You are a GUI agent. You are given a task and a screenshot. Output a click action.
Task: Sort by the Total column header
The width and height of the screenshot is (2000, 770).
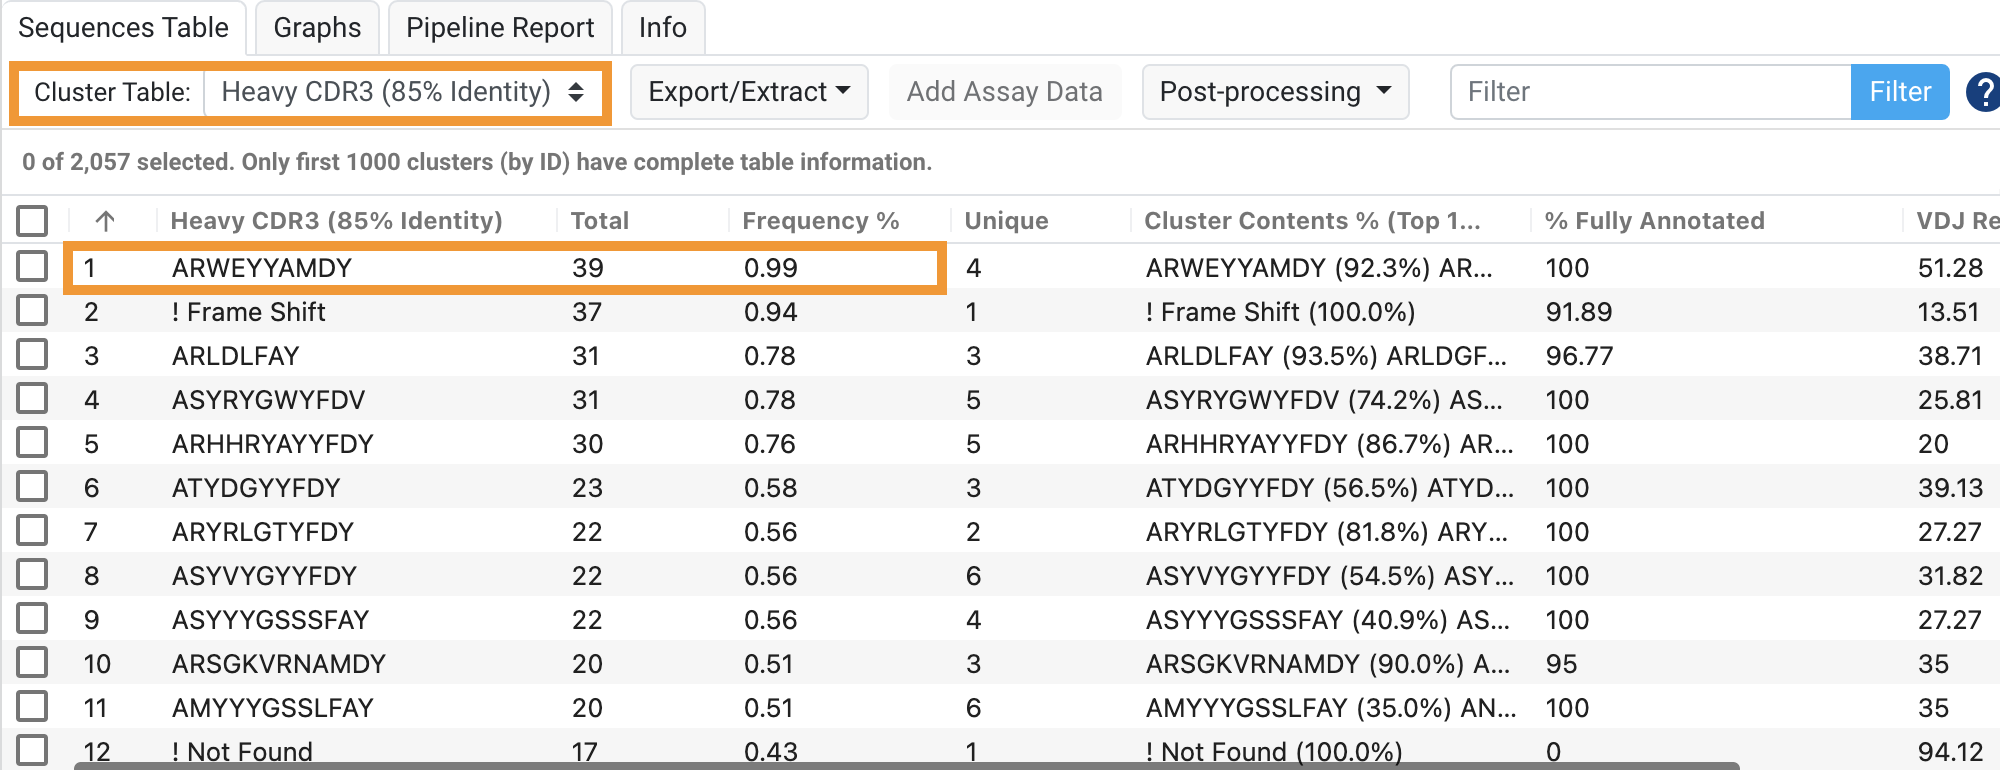pyautogui.click(x=600, y=221)
